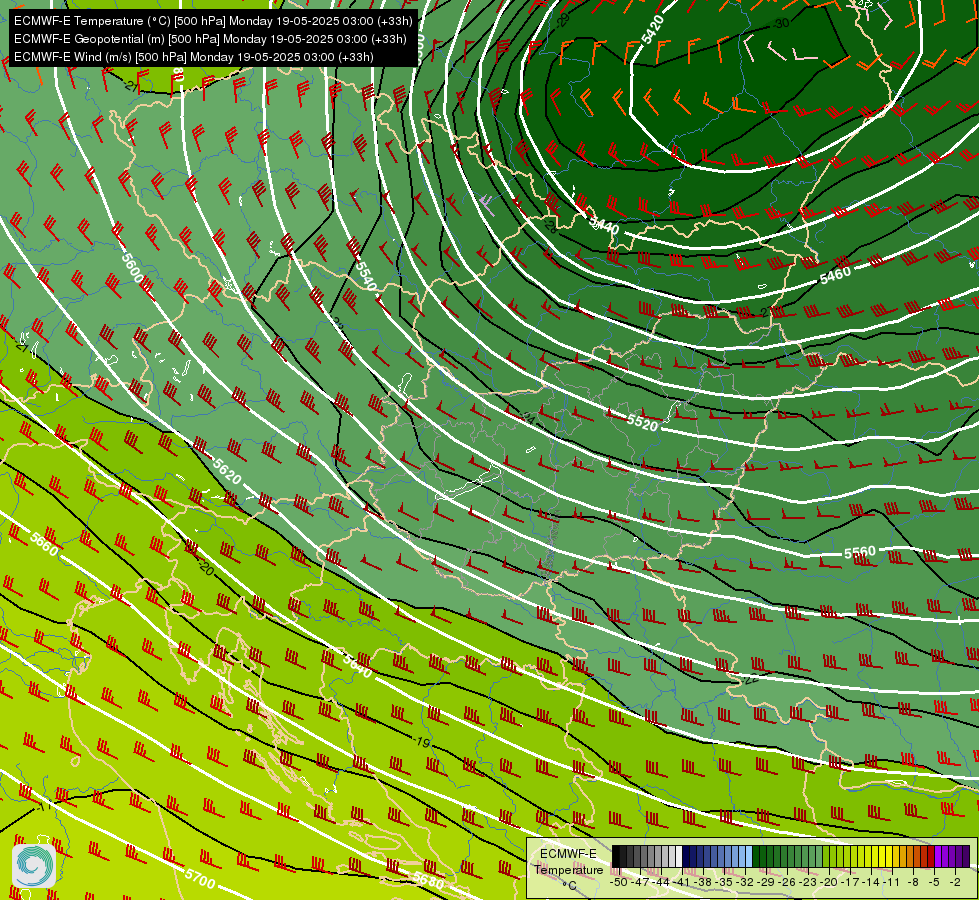Pick the red swatch before the purple range

[x=931, y=856]
